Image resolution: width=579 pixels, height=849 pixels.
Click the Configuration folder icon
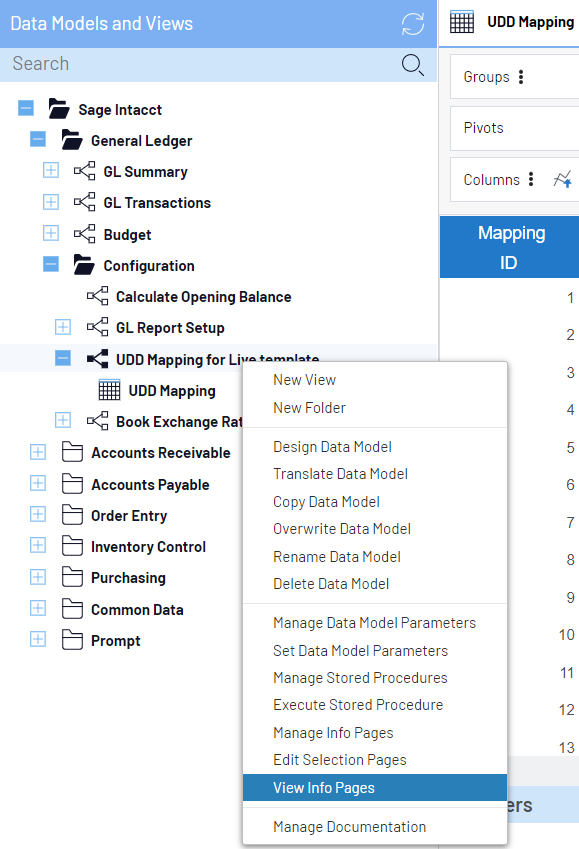84,265
